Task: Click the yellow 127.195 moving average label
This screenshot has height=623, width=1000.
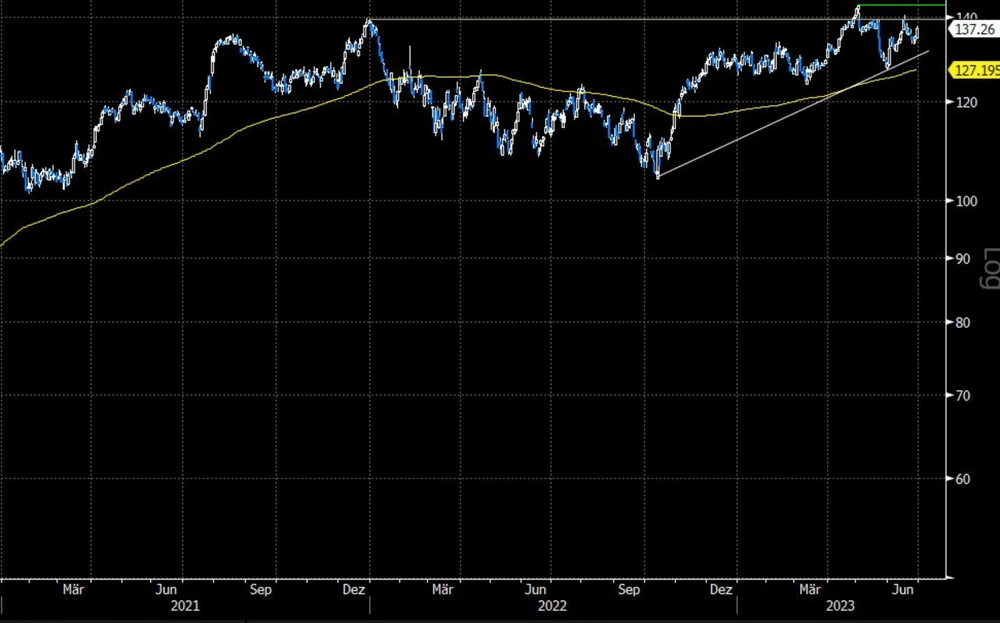Action: coord(975,71)
